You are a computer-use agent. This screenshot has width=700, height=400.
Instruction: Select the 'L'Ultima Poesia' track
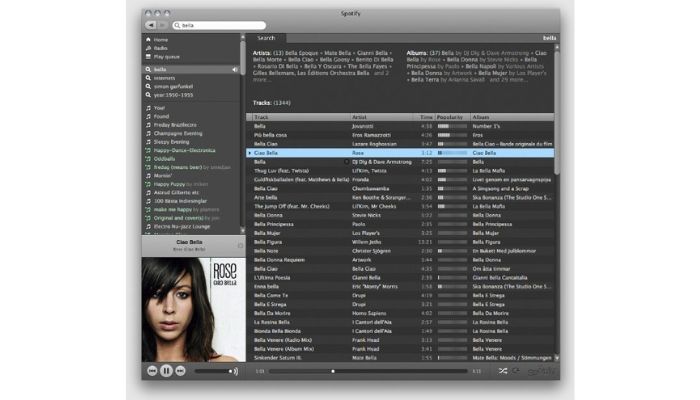[x=400, y=278]
